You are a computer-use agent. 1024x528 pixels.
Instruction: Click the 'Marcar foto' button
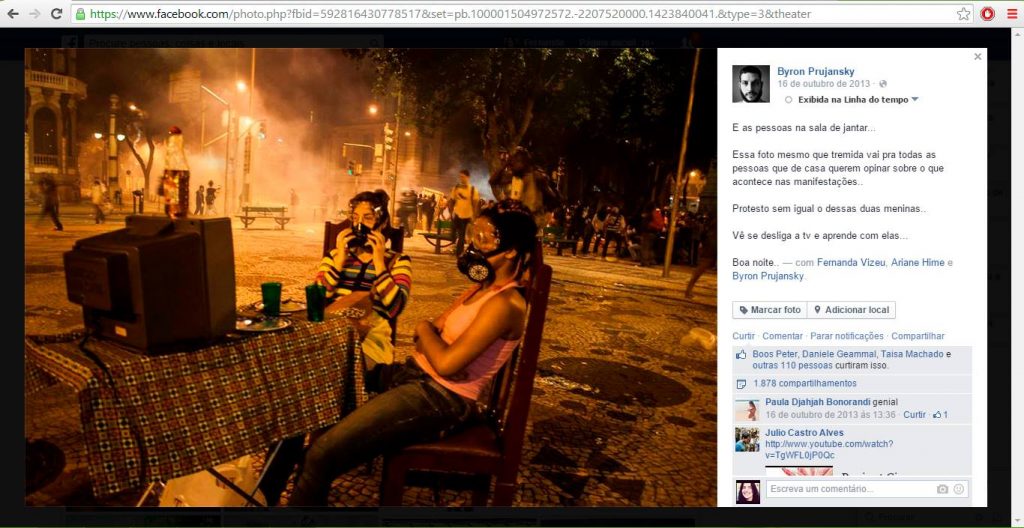(x=770, y=310)
